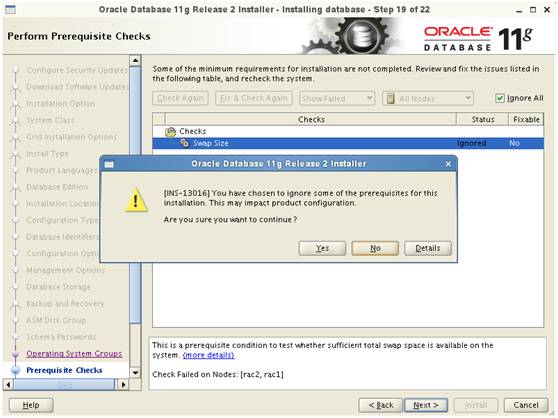Click the vertical scrollbar thumb of steps
The height and width of the screenshot is (418, 558).
pos(135,195)
